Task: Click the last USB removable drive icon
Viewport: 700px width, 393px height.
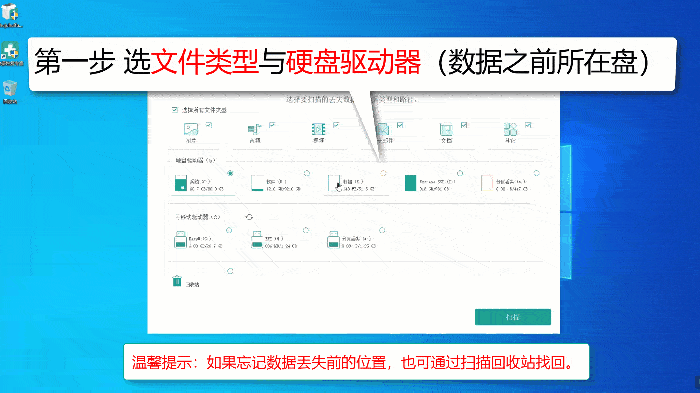Action: [333, 239]
